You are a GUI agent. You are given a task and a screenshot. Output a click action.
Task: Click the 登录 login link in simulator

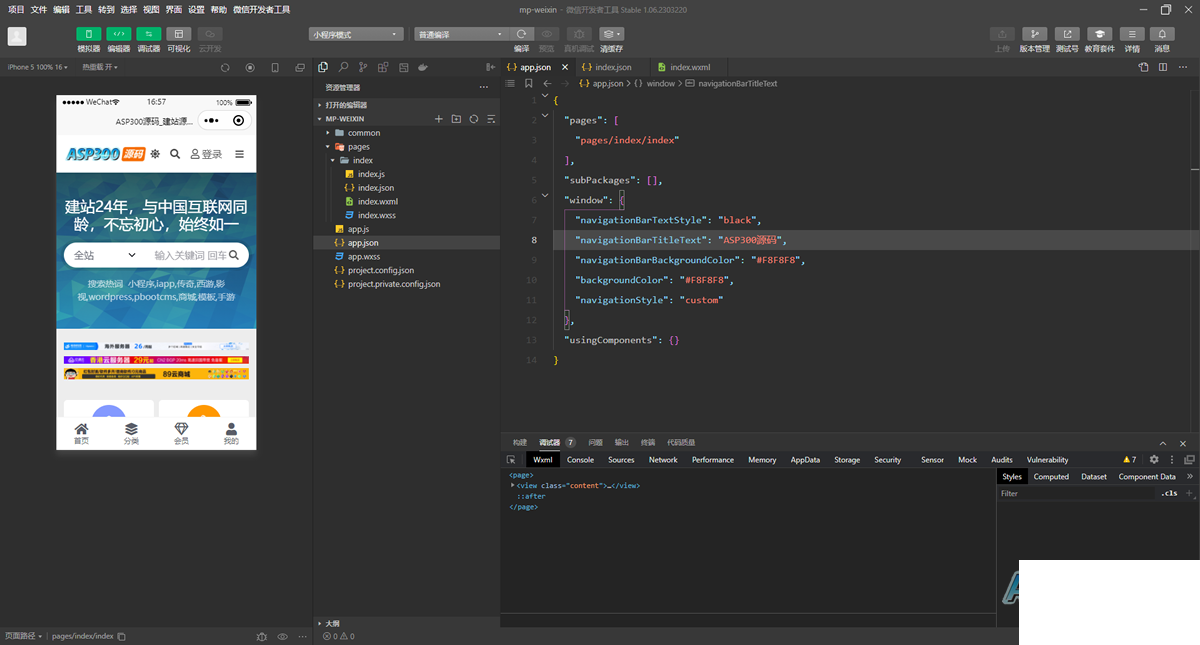[207, 154]
